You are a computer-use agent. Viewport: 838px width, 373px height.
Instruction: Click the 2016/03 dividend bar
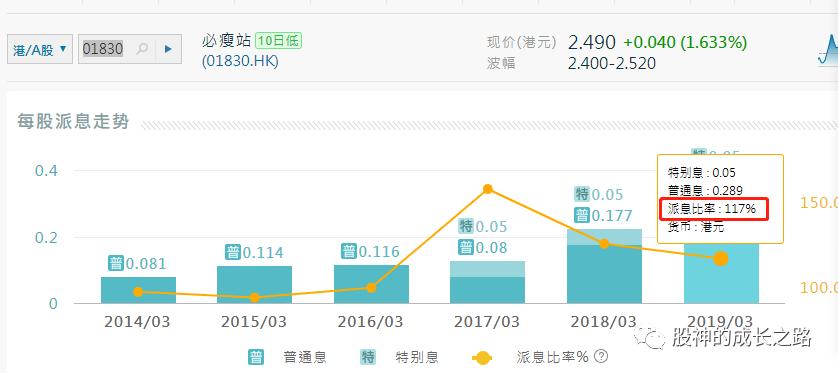click(x=371, y=284)
